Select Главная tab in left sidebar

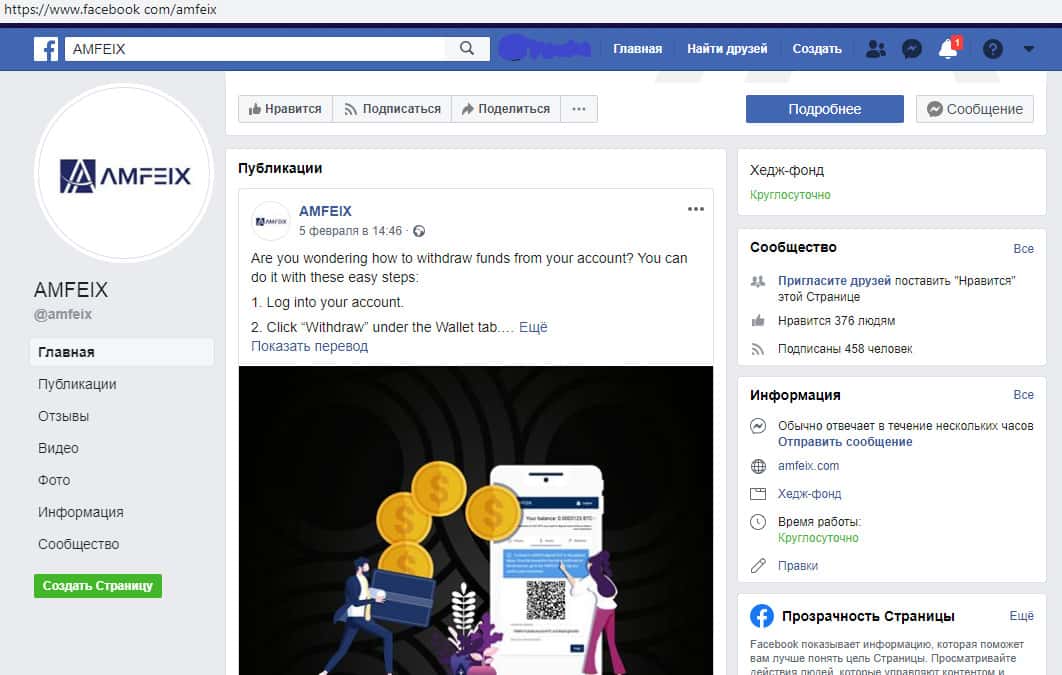[122, 352]
